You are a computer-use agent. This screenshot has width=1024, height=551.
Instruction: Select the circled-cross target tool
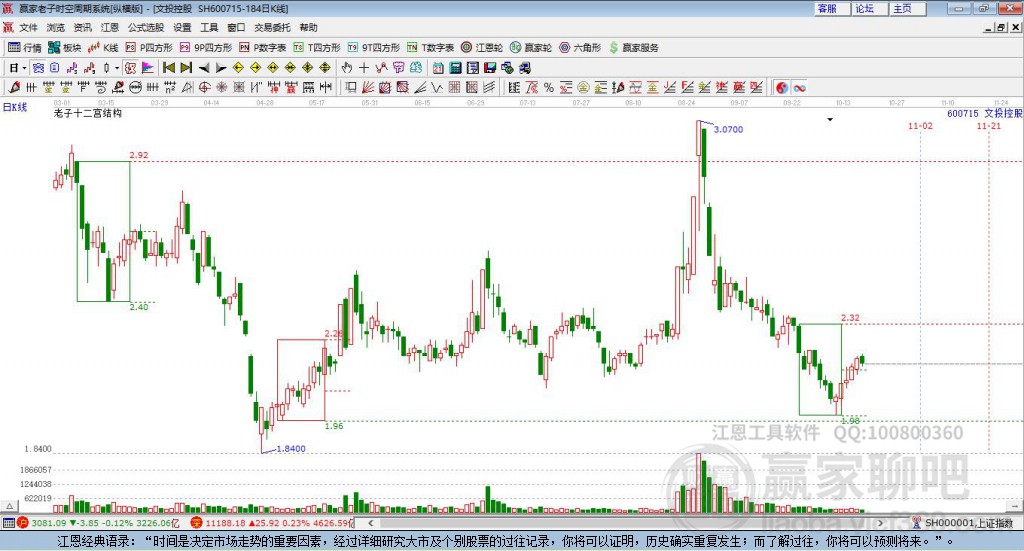(x=204, y=87)
